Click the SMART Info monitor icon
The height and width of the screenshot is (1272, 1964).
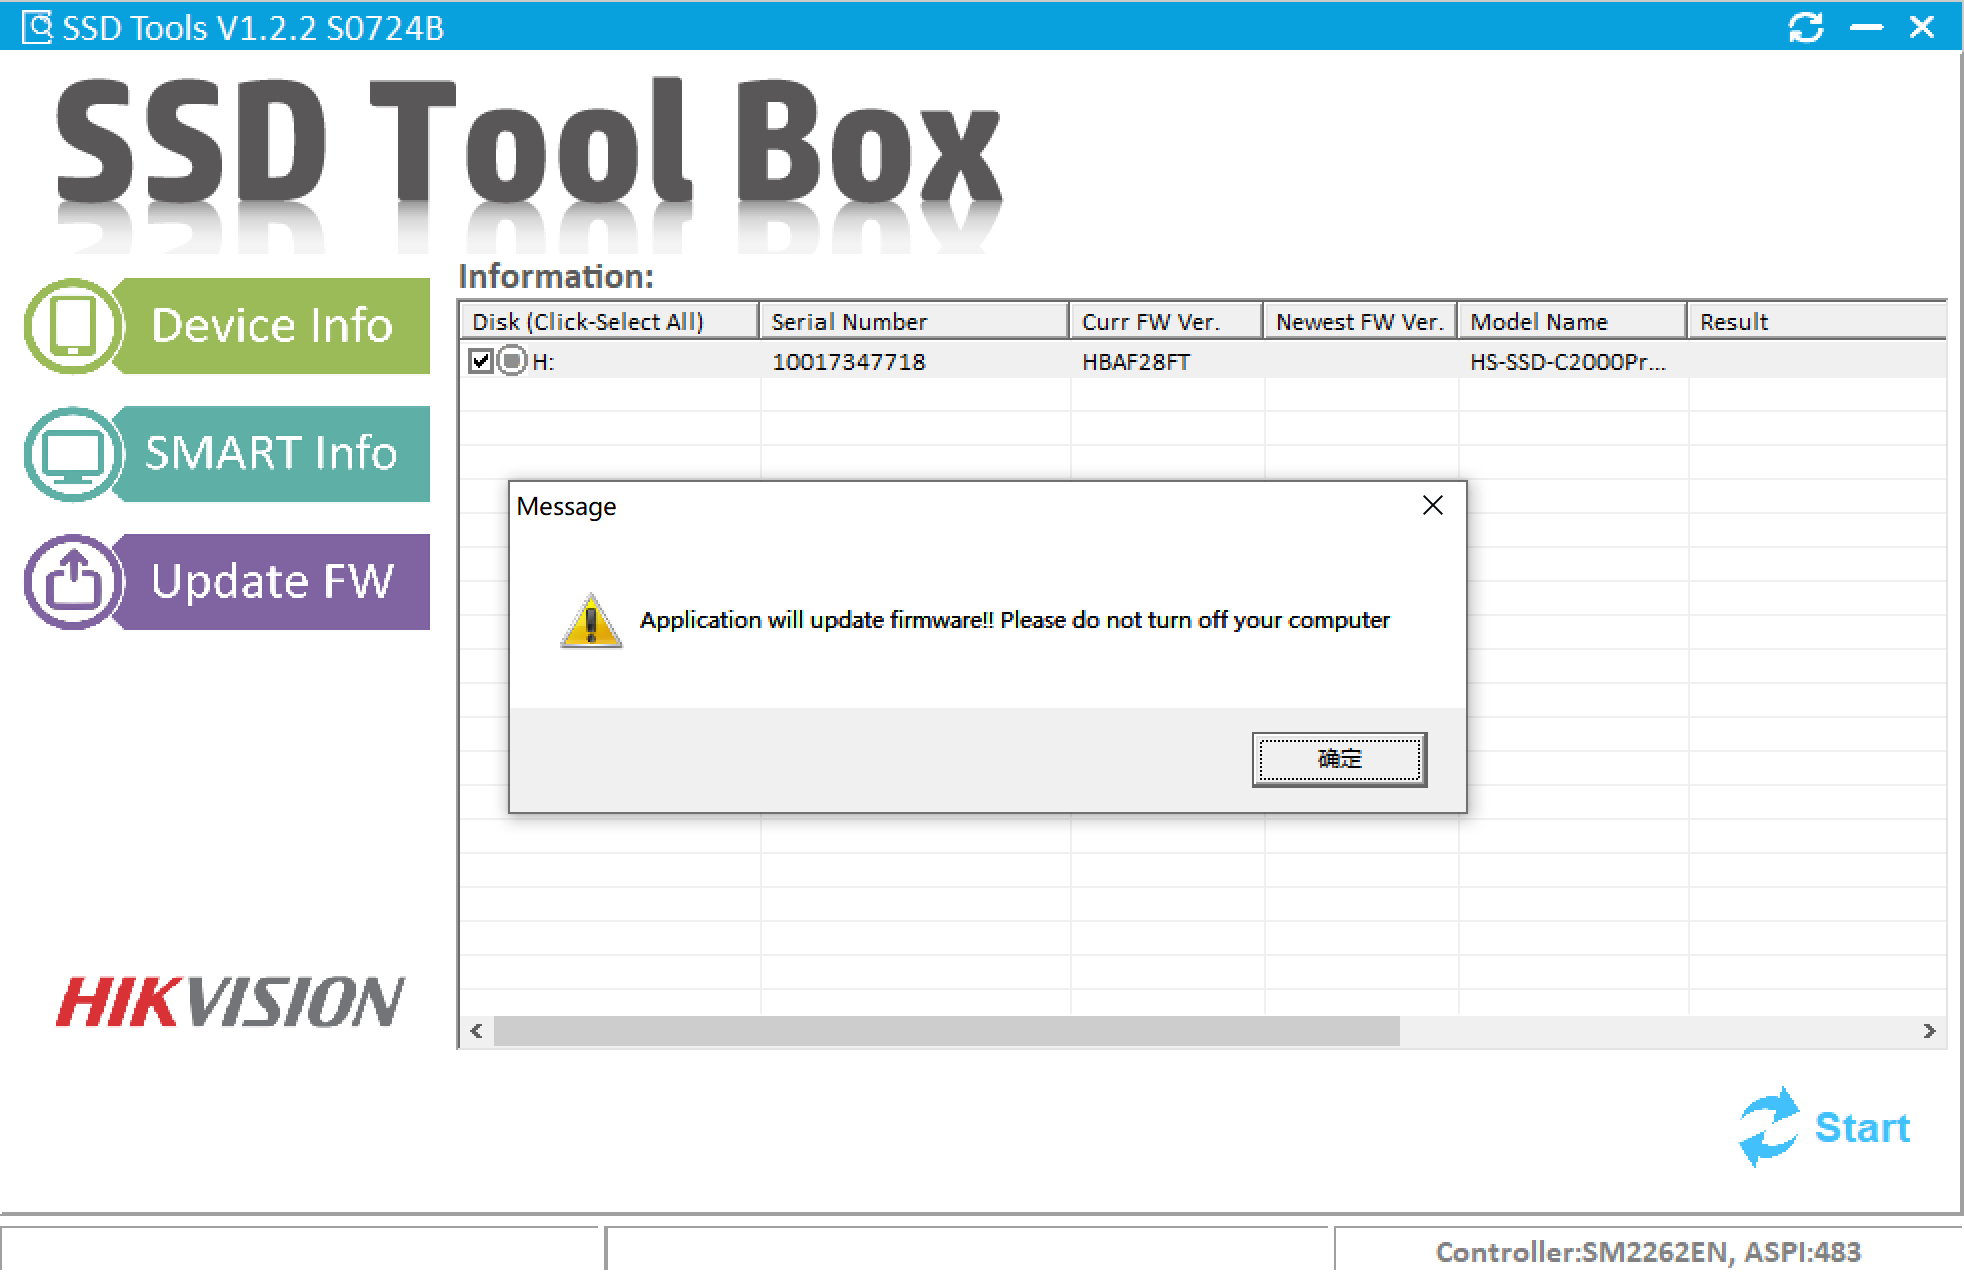(x=72, y=454)
